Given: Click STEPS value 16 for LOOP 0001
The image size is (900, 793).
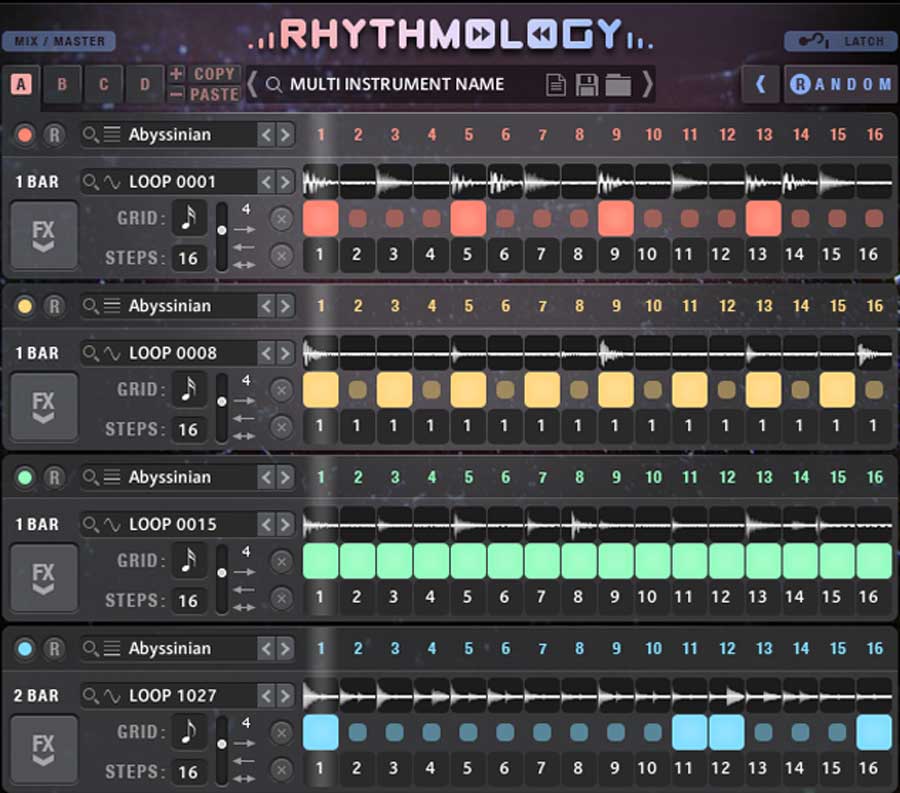Looking at the screenshot, I should coord(188,258).
